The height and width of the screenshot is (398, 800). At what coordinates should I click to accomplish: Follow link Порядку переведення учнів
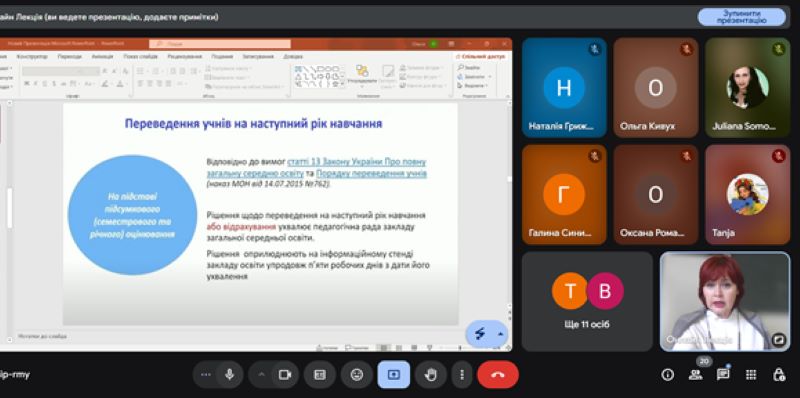point(371,173)
